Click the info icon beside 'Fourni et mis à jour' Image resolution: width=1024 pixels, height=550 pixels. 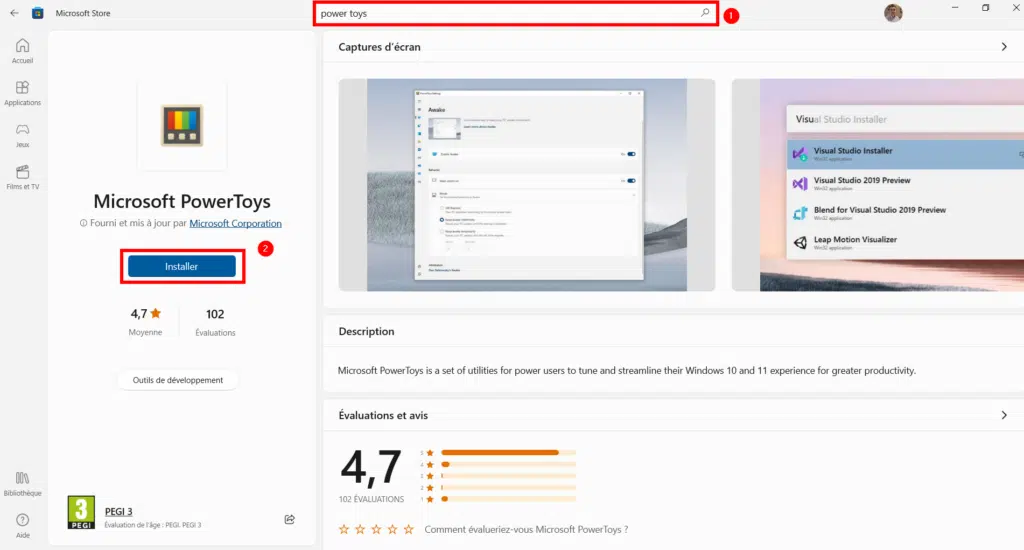tap(83, 223)
